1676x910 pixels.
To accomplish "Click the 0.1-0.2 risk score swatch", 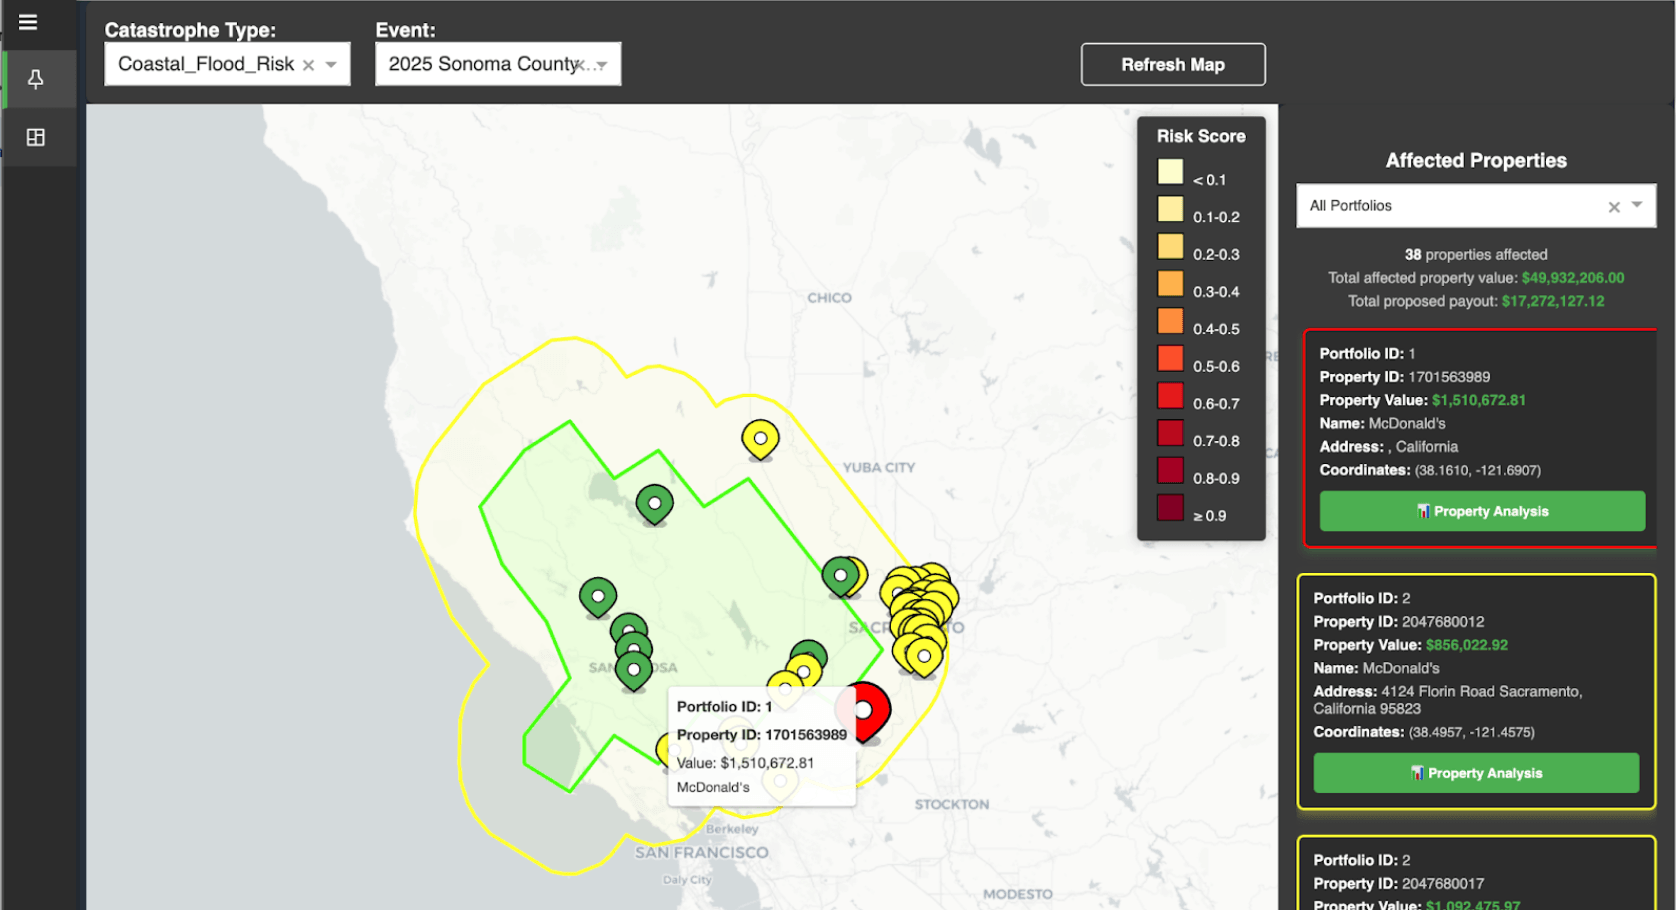I will 1170,209.
